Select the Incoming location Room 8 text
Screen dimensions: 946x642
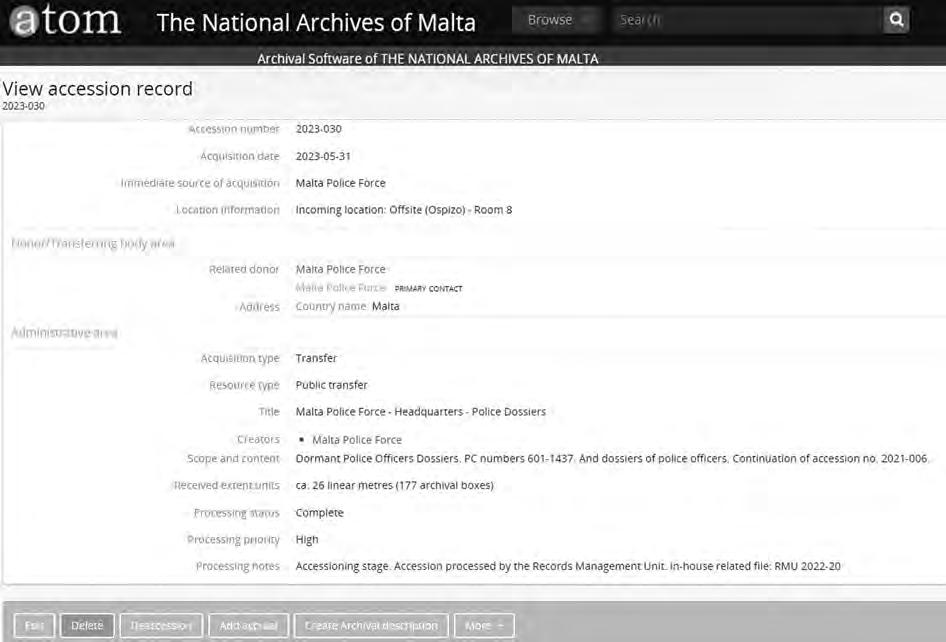click(404, 210)
